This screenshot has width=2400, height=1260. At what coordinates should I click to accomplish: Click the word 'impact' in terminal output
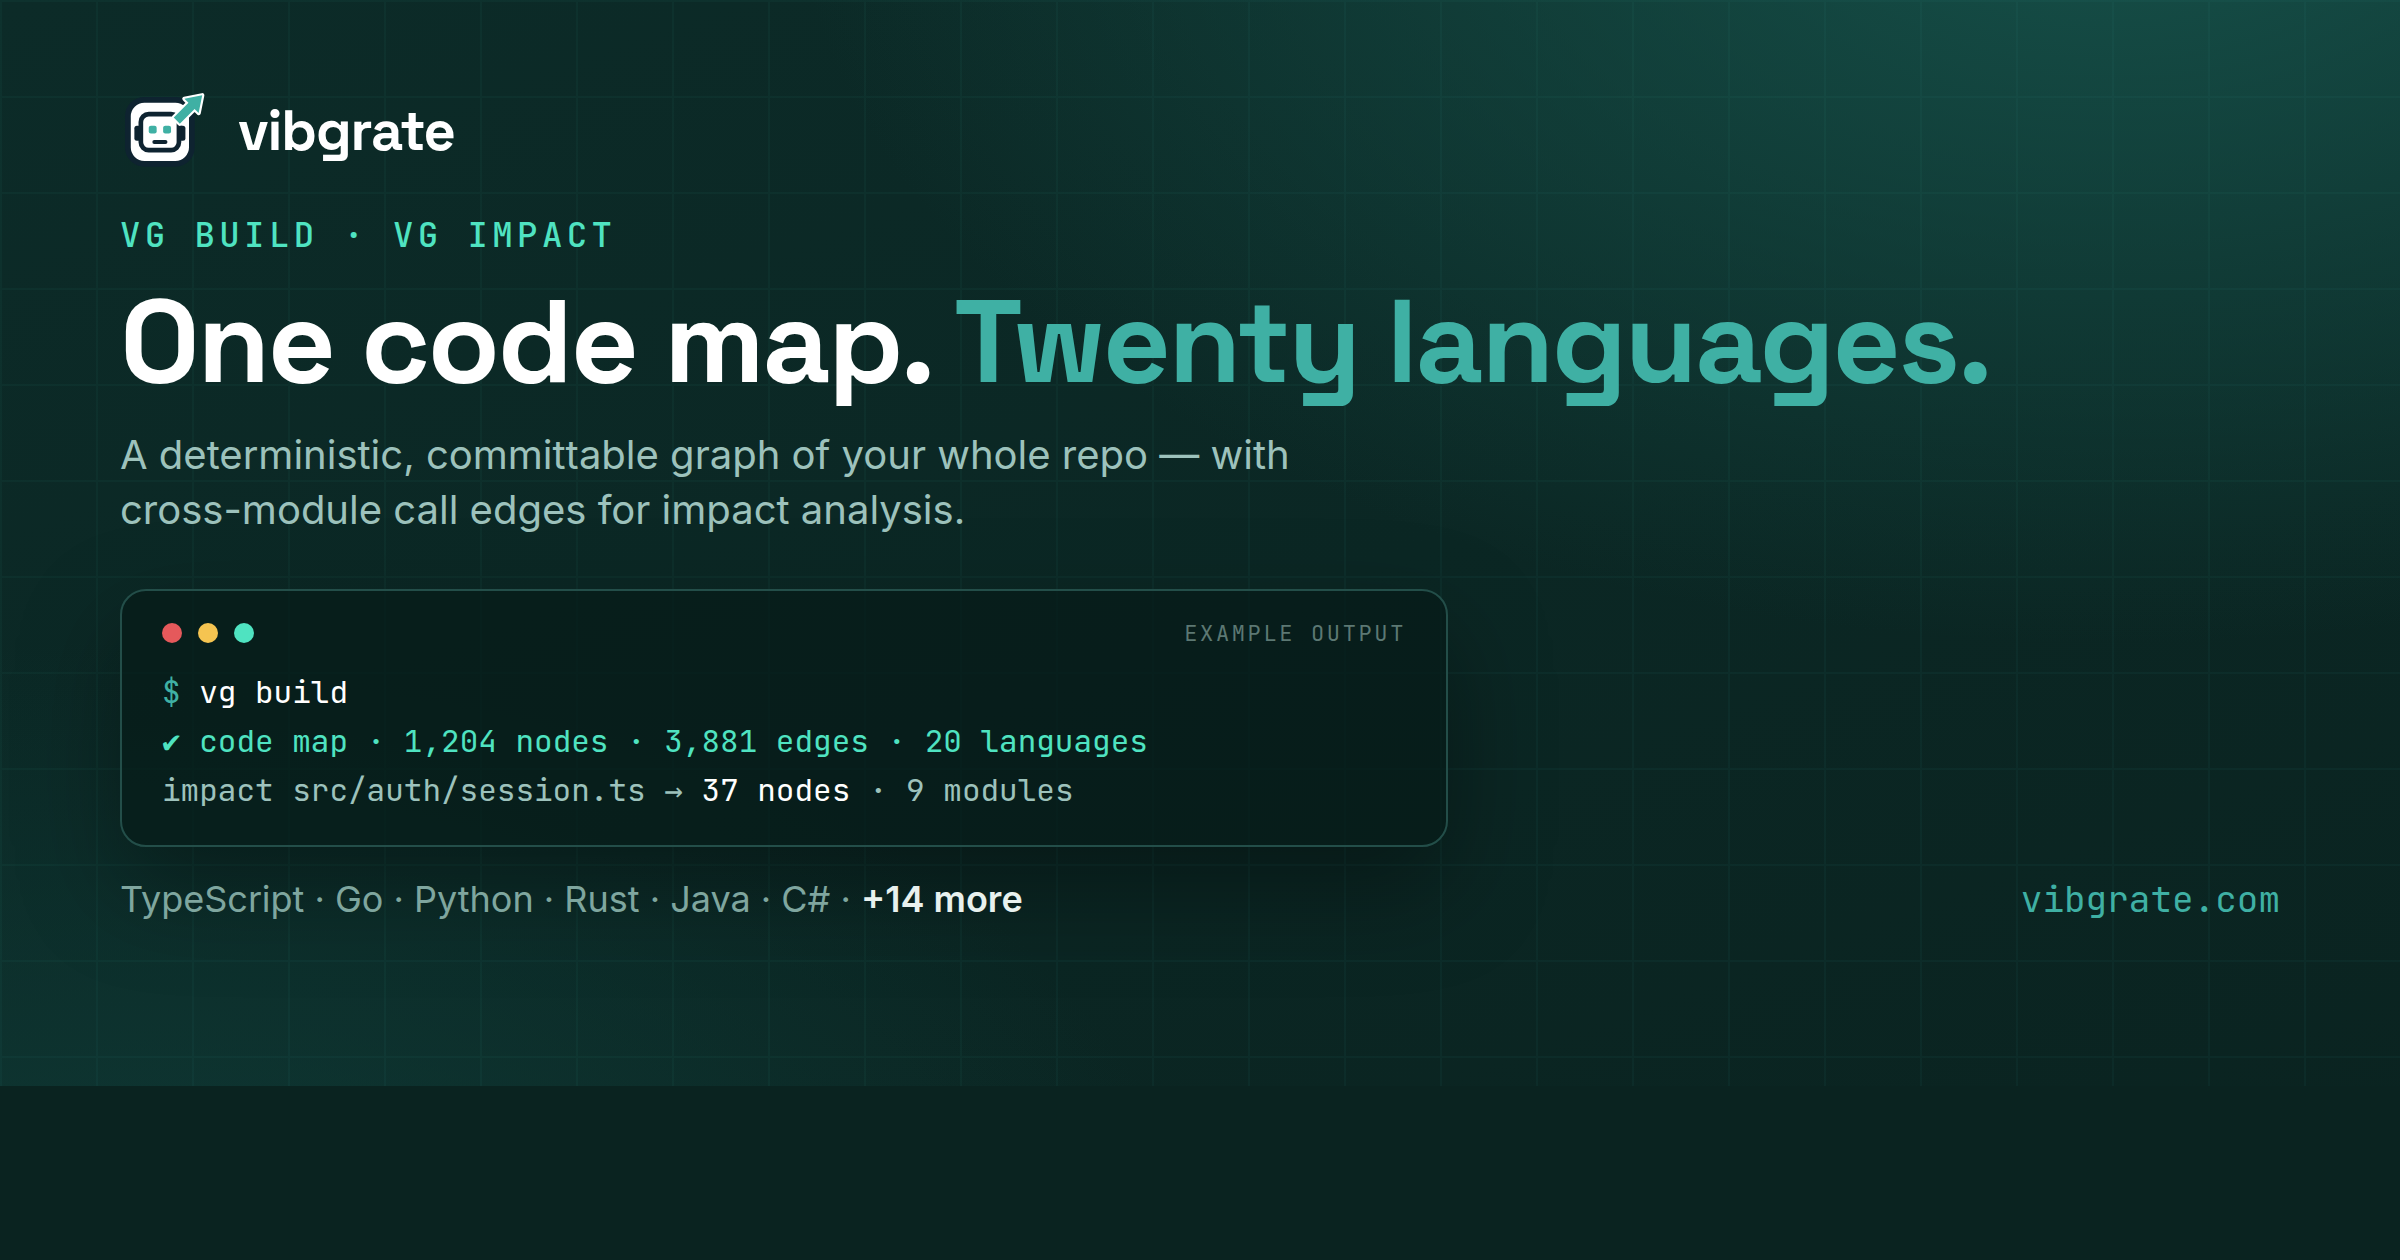(218, 791)
